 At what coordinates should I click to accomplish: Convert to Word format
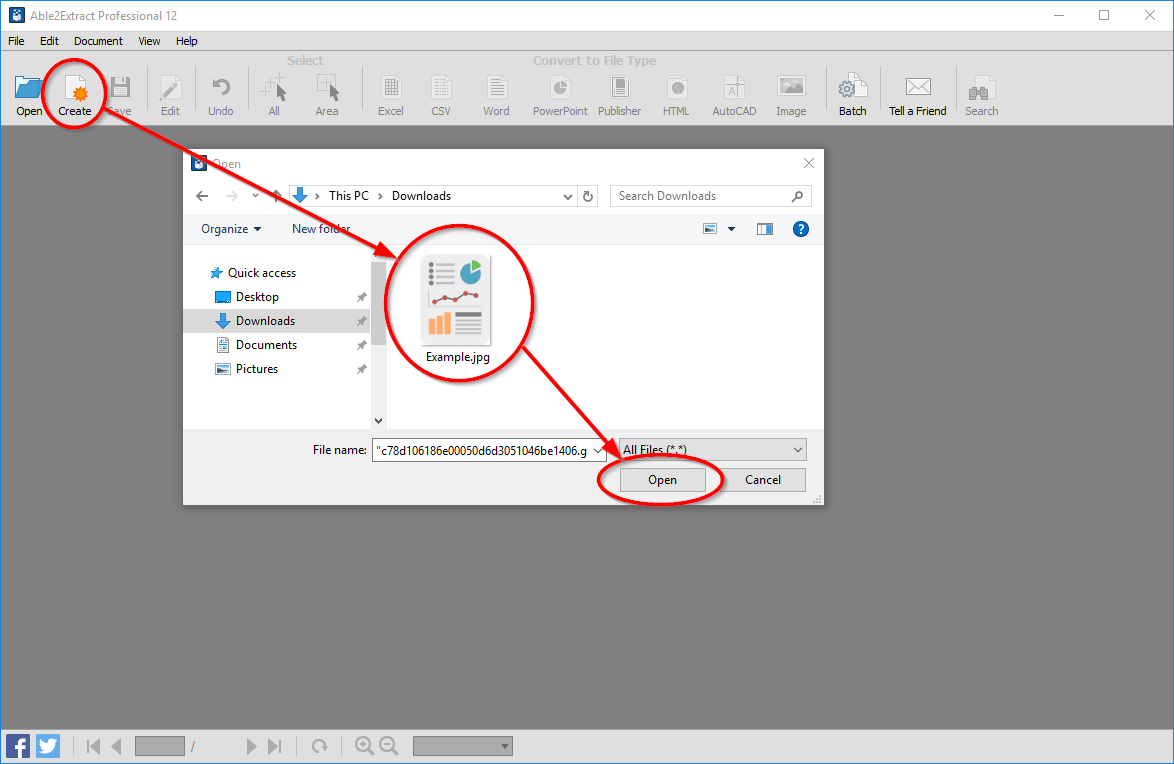point(496,93)
